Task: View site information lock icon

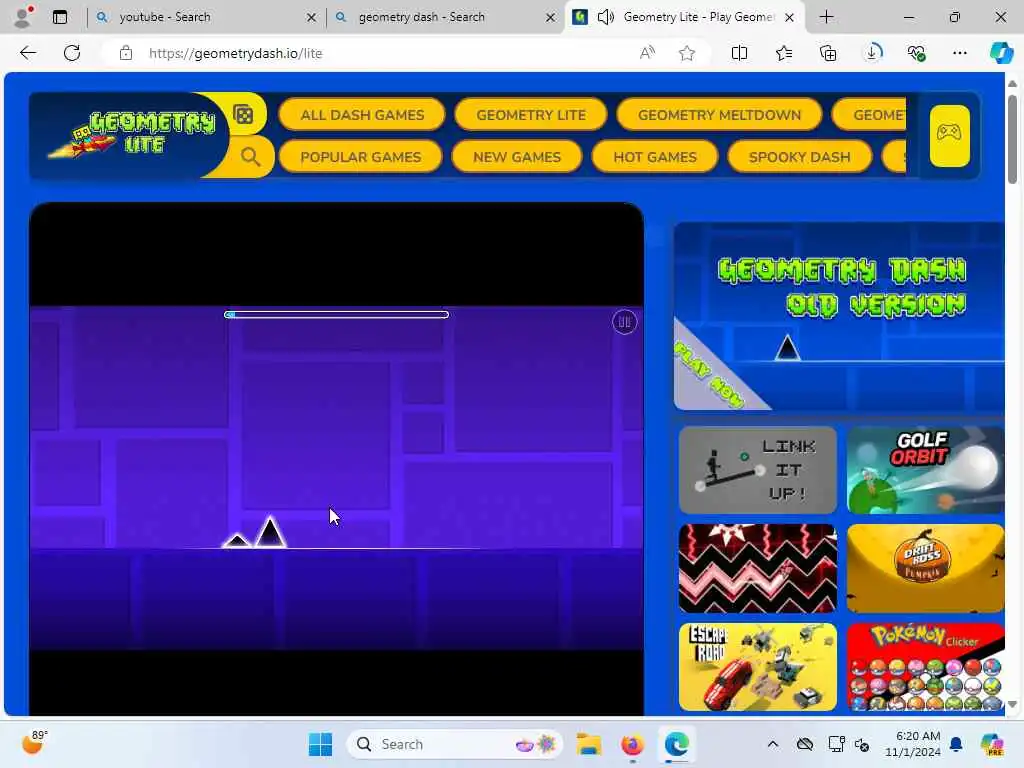Action: 126,53
